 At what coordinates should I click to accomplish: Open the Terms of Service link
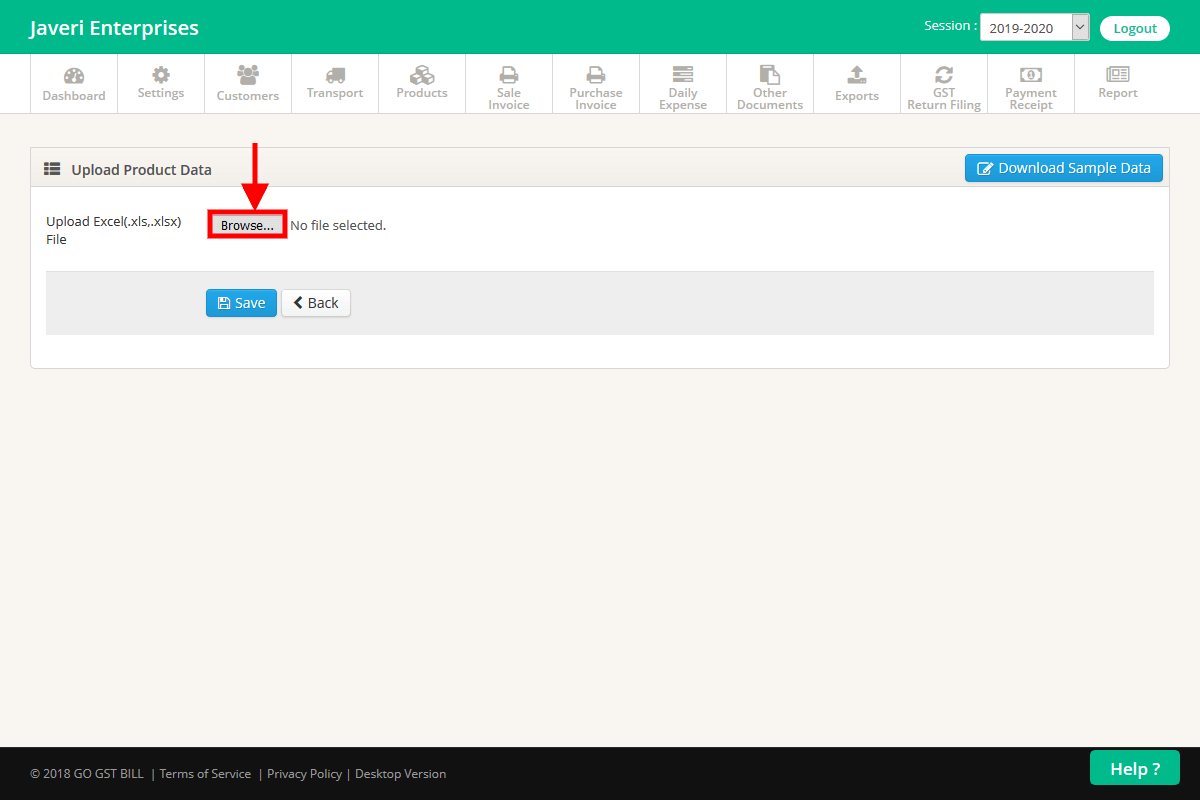(206, 773)
